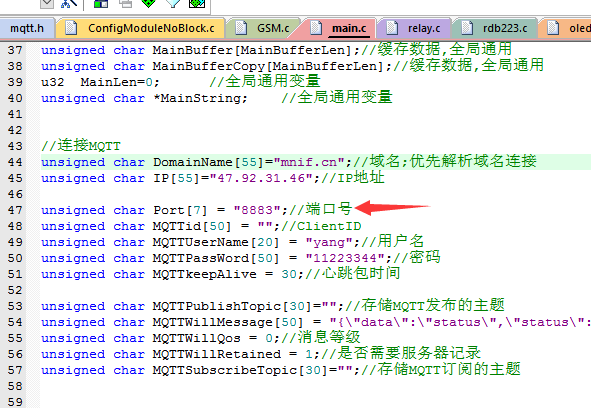Open Options for Target wand icon
Image resolution: width=591 pixels, height=408 pixels.
coord(69,3)
